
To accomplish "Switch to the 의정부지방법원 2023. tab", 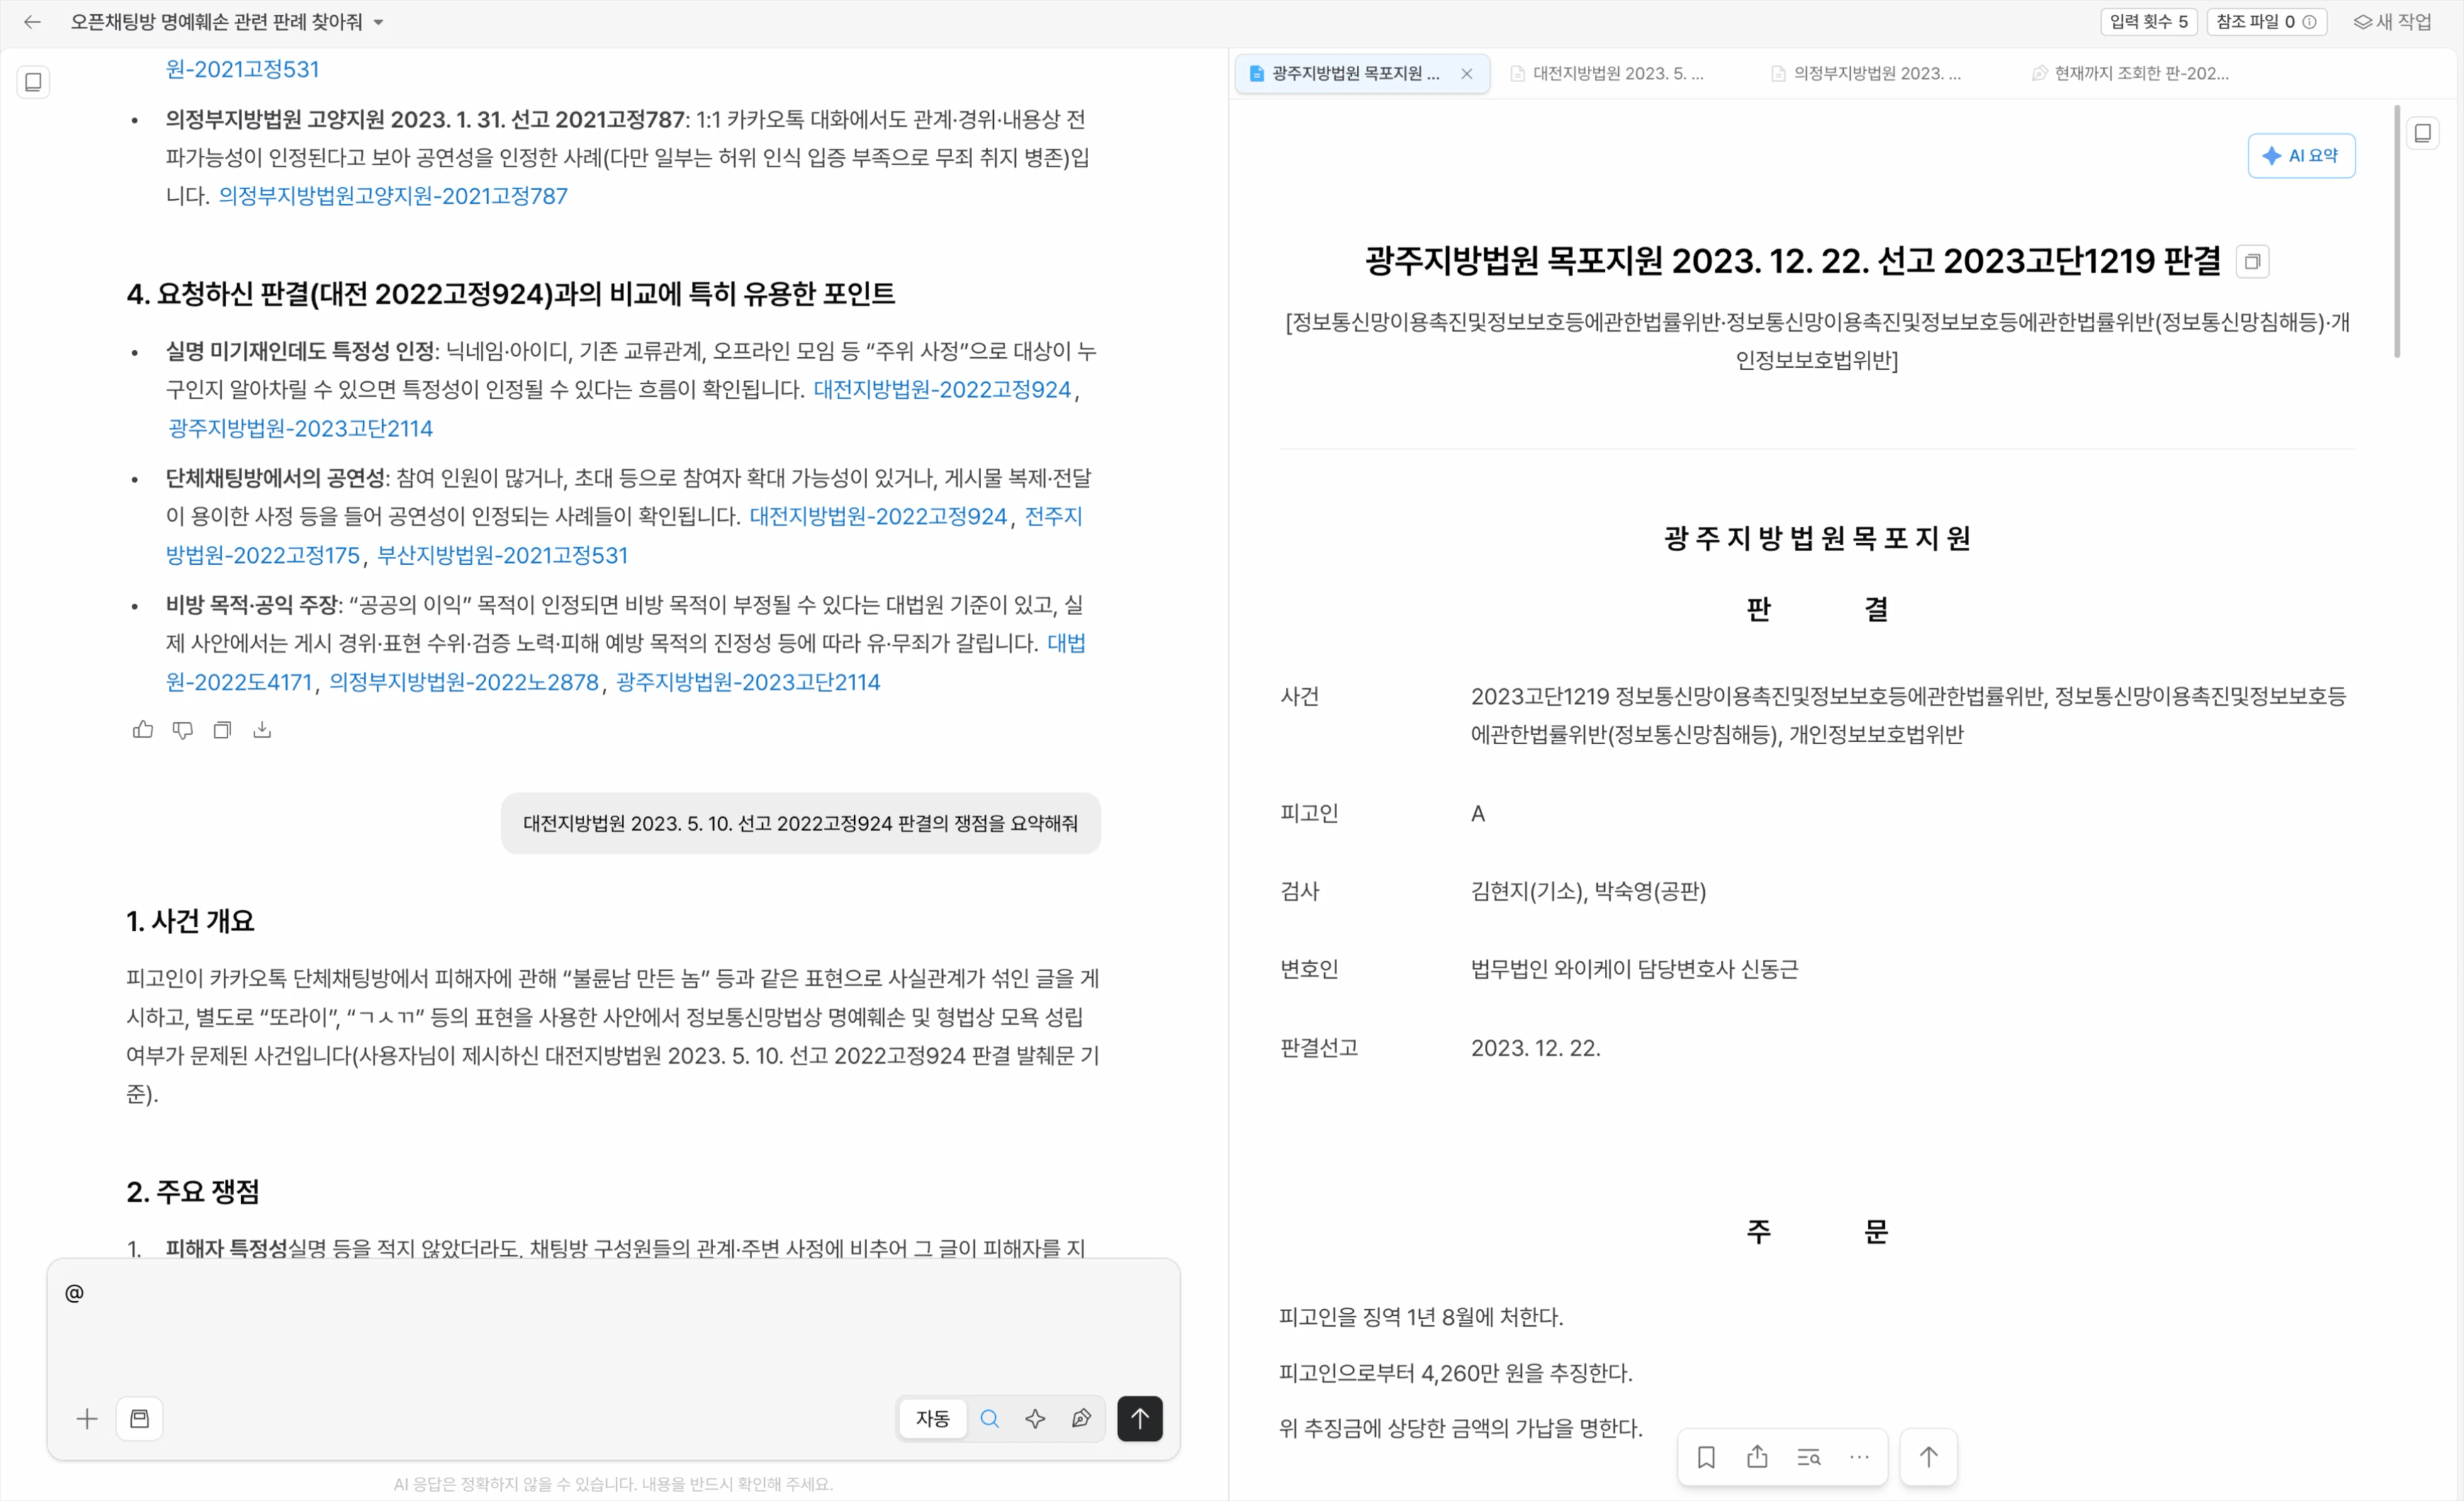I will point(1877,73).
